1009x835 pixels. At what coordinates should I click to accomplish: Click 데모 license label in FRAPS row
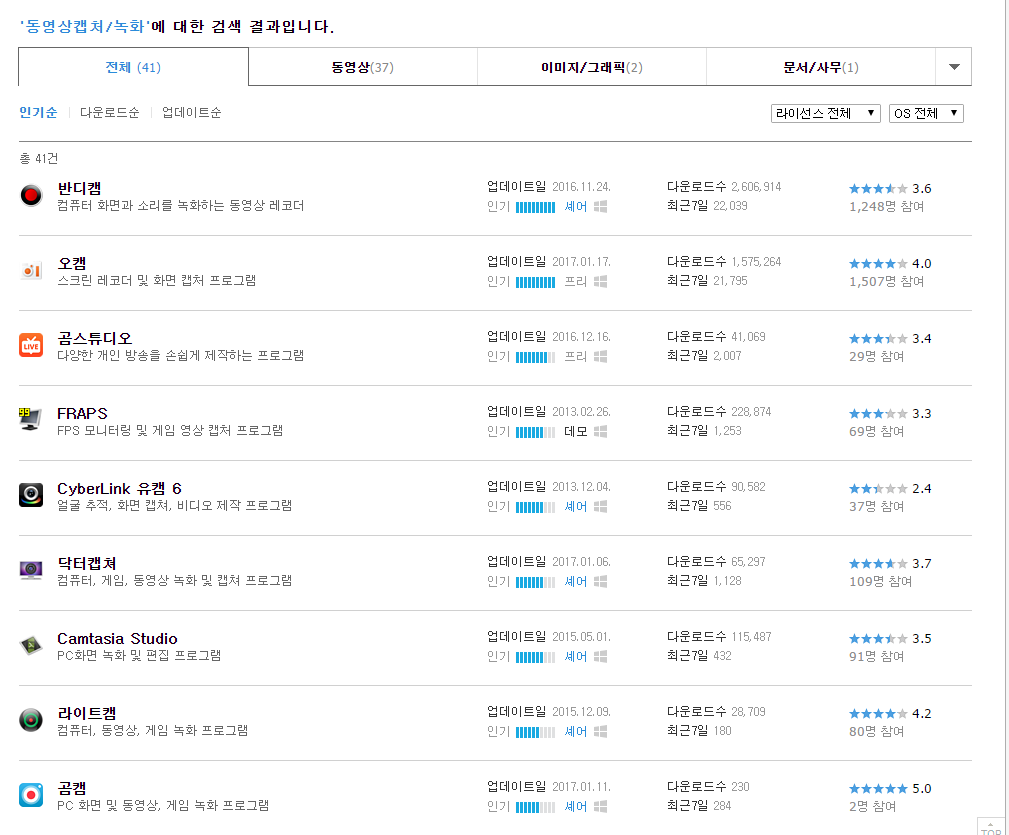pos(575,432)
